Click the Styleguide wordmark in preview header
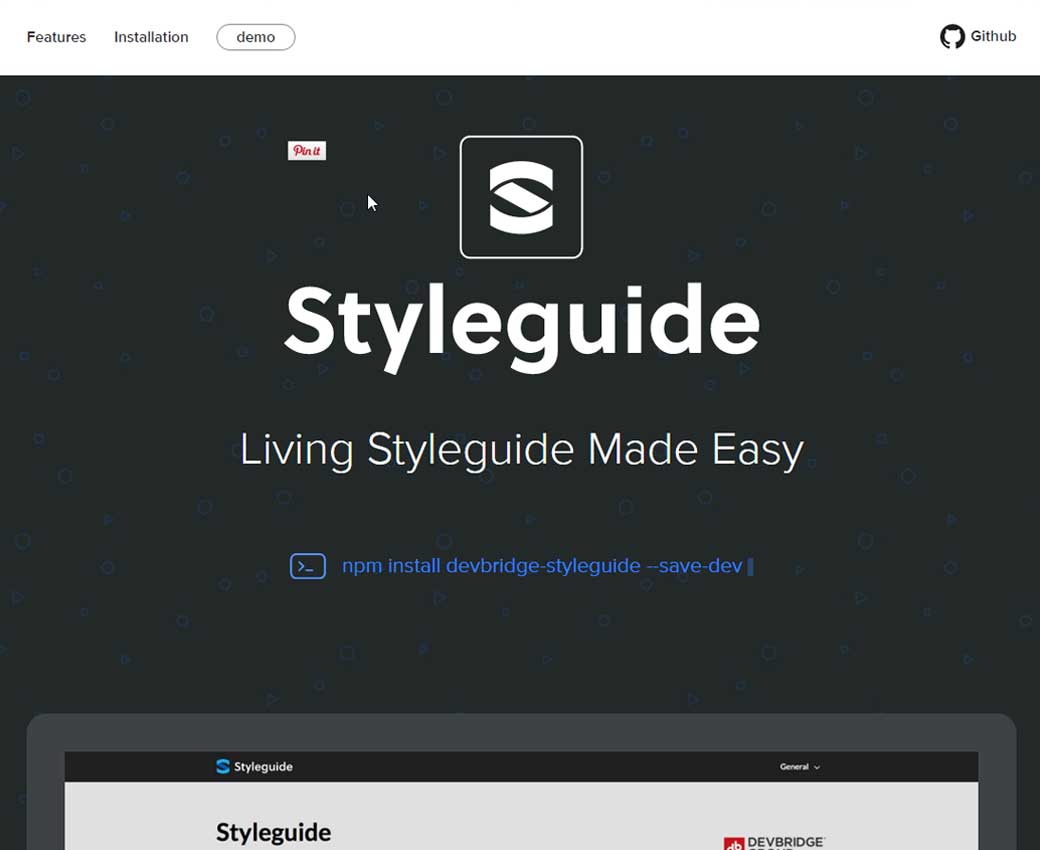Viewport: 1040px width, 850px height. point(263,767)
